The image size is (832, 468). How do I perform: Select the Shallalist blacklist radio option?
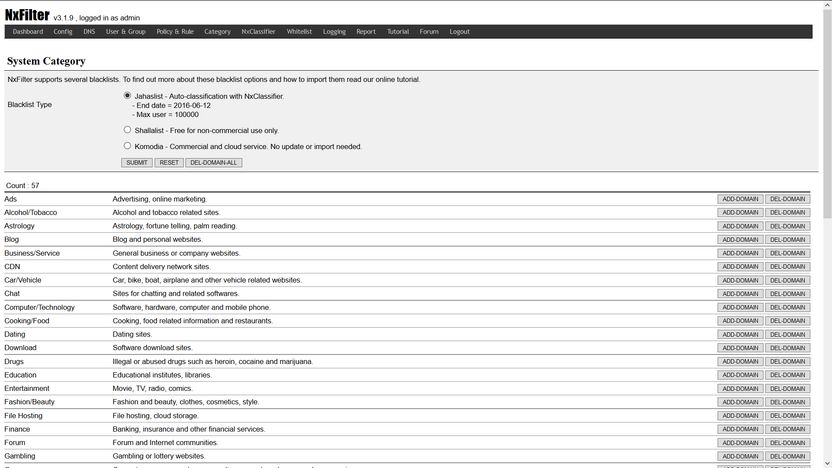(x=127, y=129)
